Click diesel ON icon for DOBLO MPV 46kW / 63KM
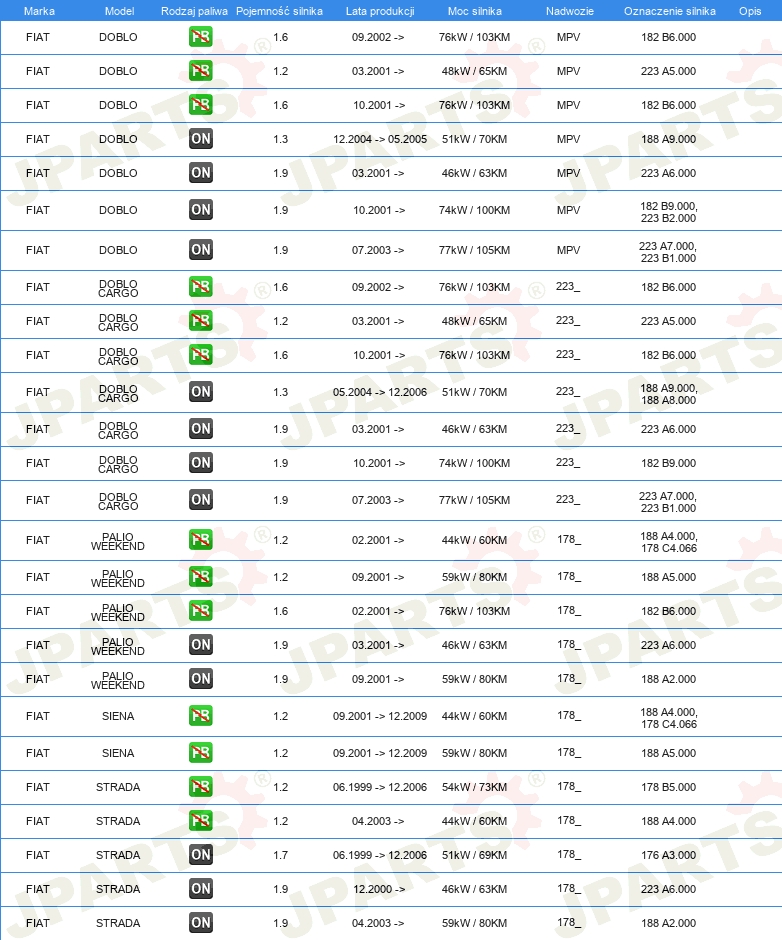 [200, 173]
